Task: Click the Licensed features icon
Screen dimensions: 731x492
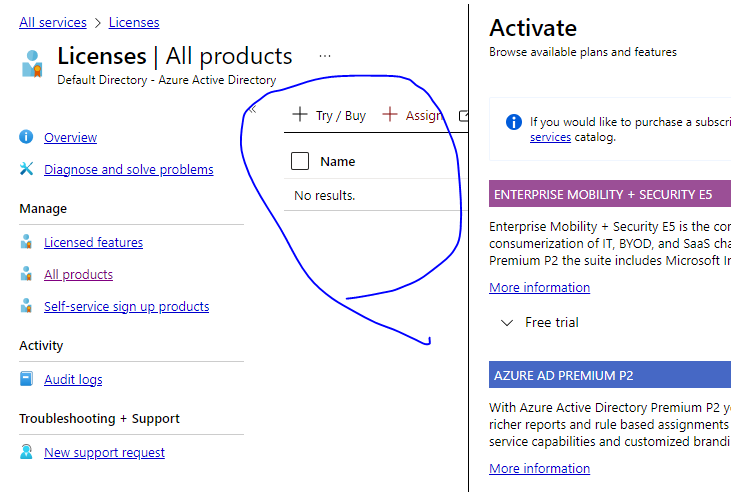Action: point(27,242)
